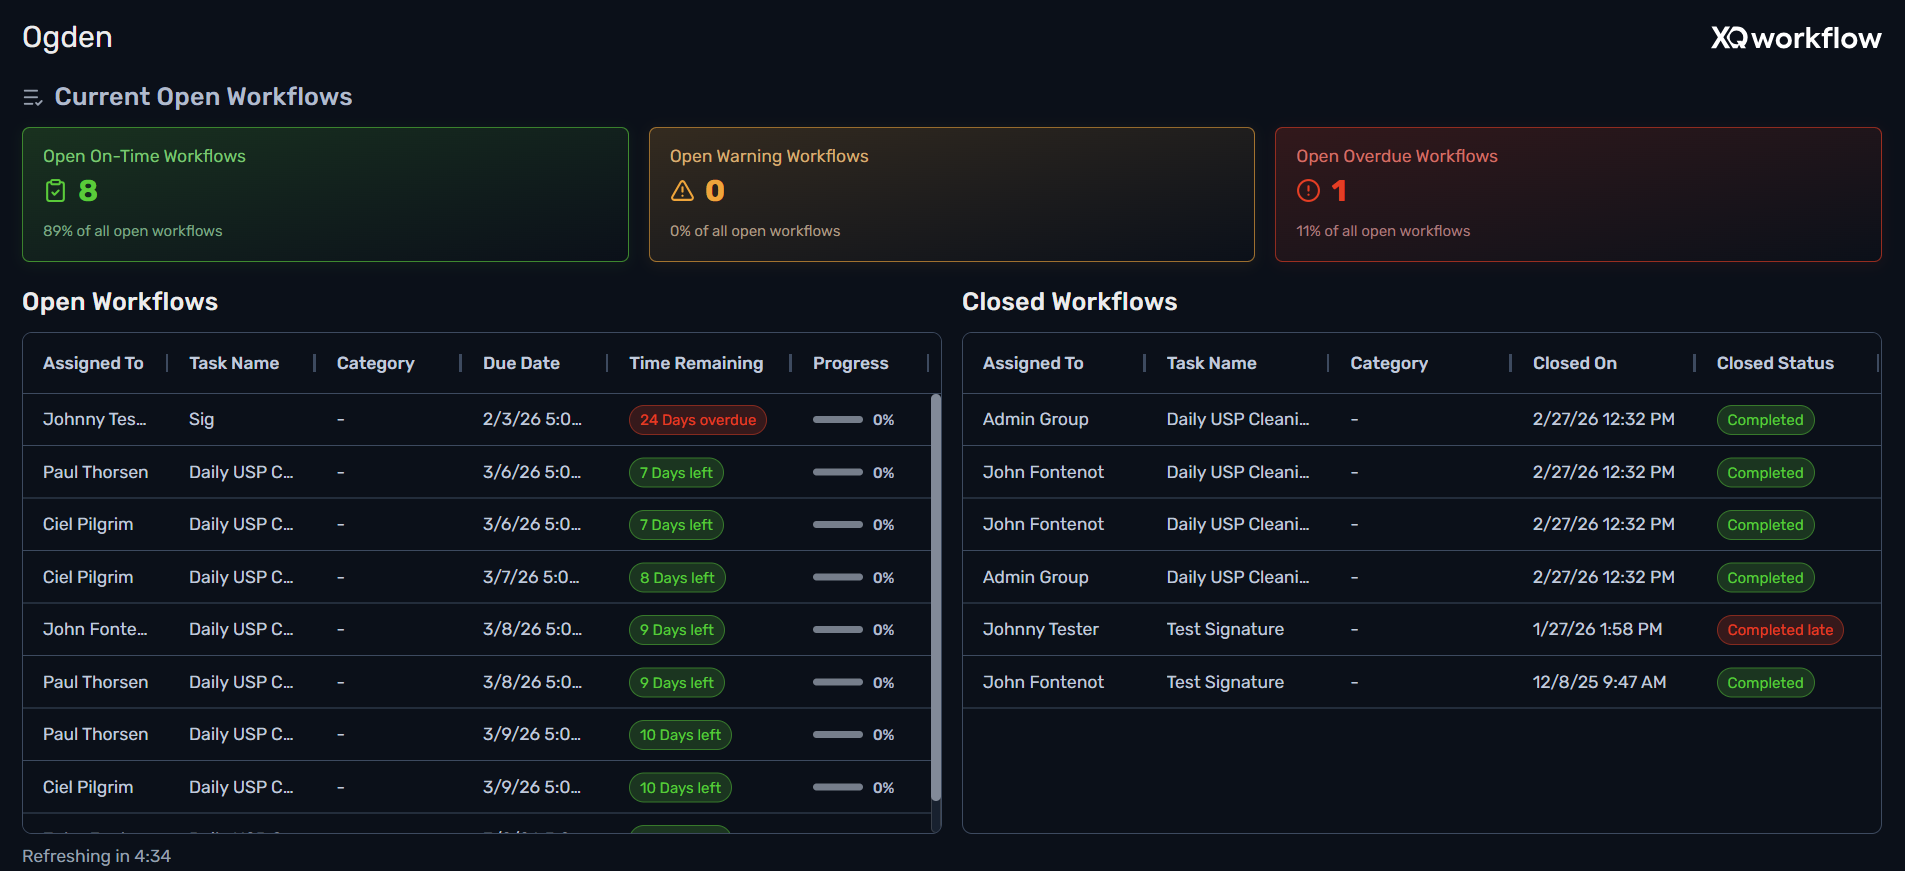The height and width of the screenshot is (871, 1905).
Task: Click Test Signature task in Johnny Tester row
Action: pos(1225,630)
